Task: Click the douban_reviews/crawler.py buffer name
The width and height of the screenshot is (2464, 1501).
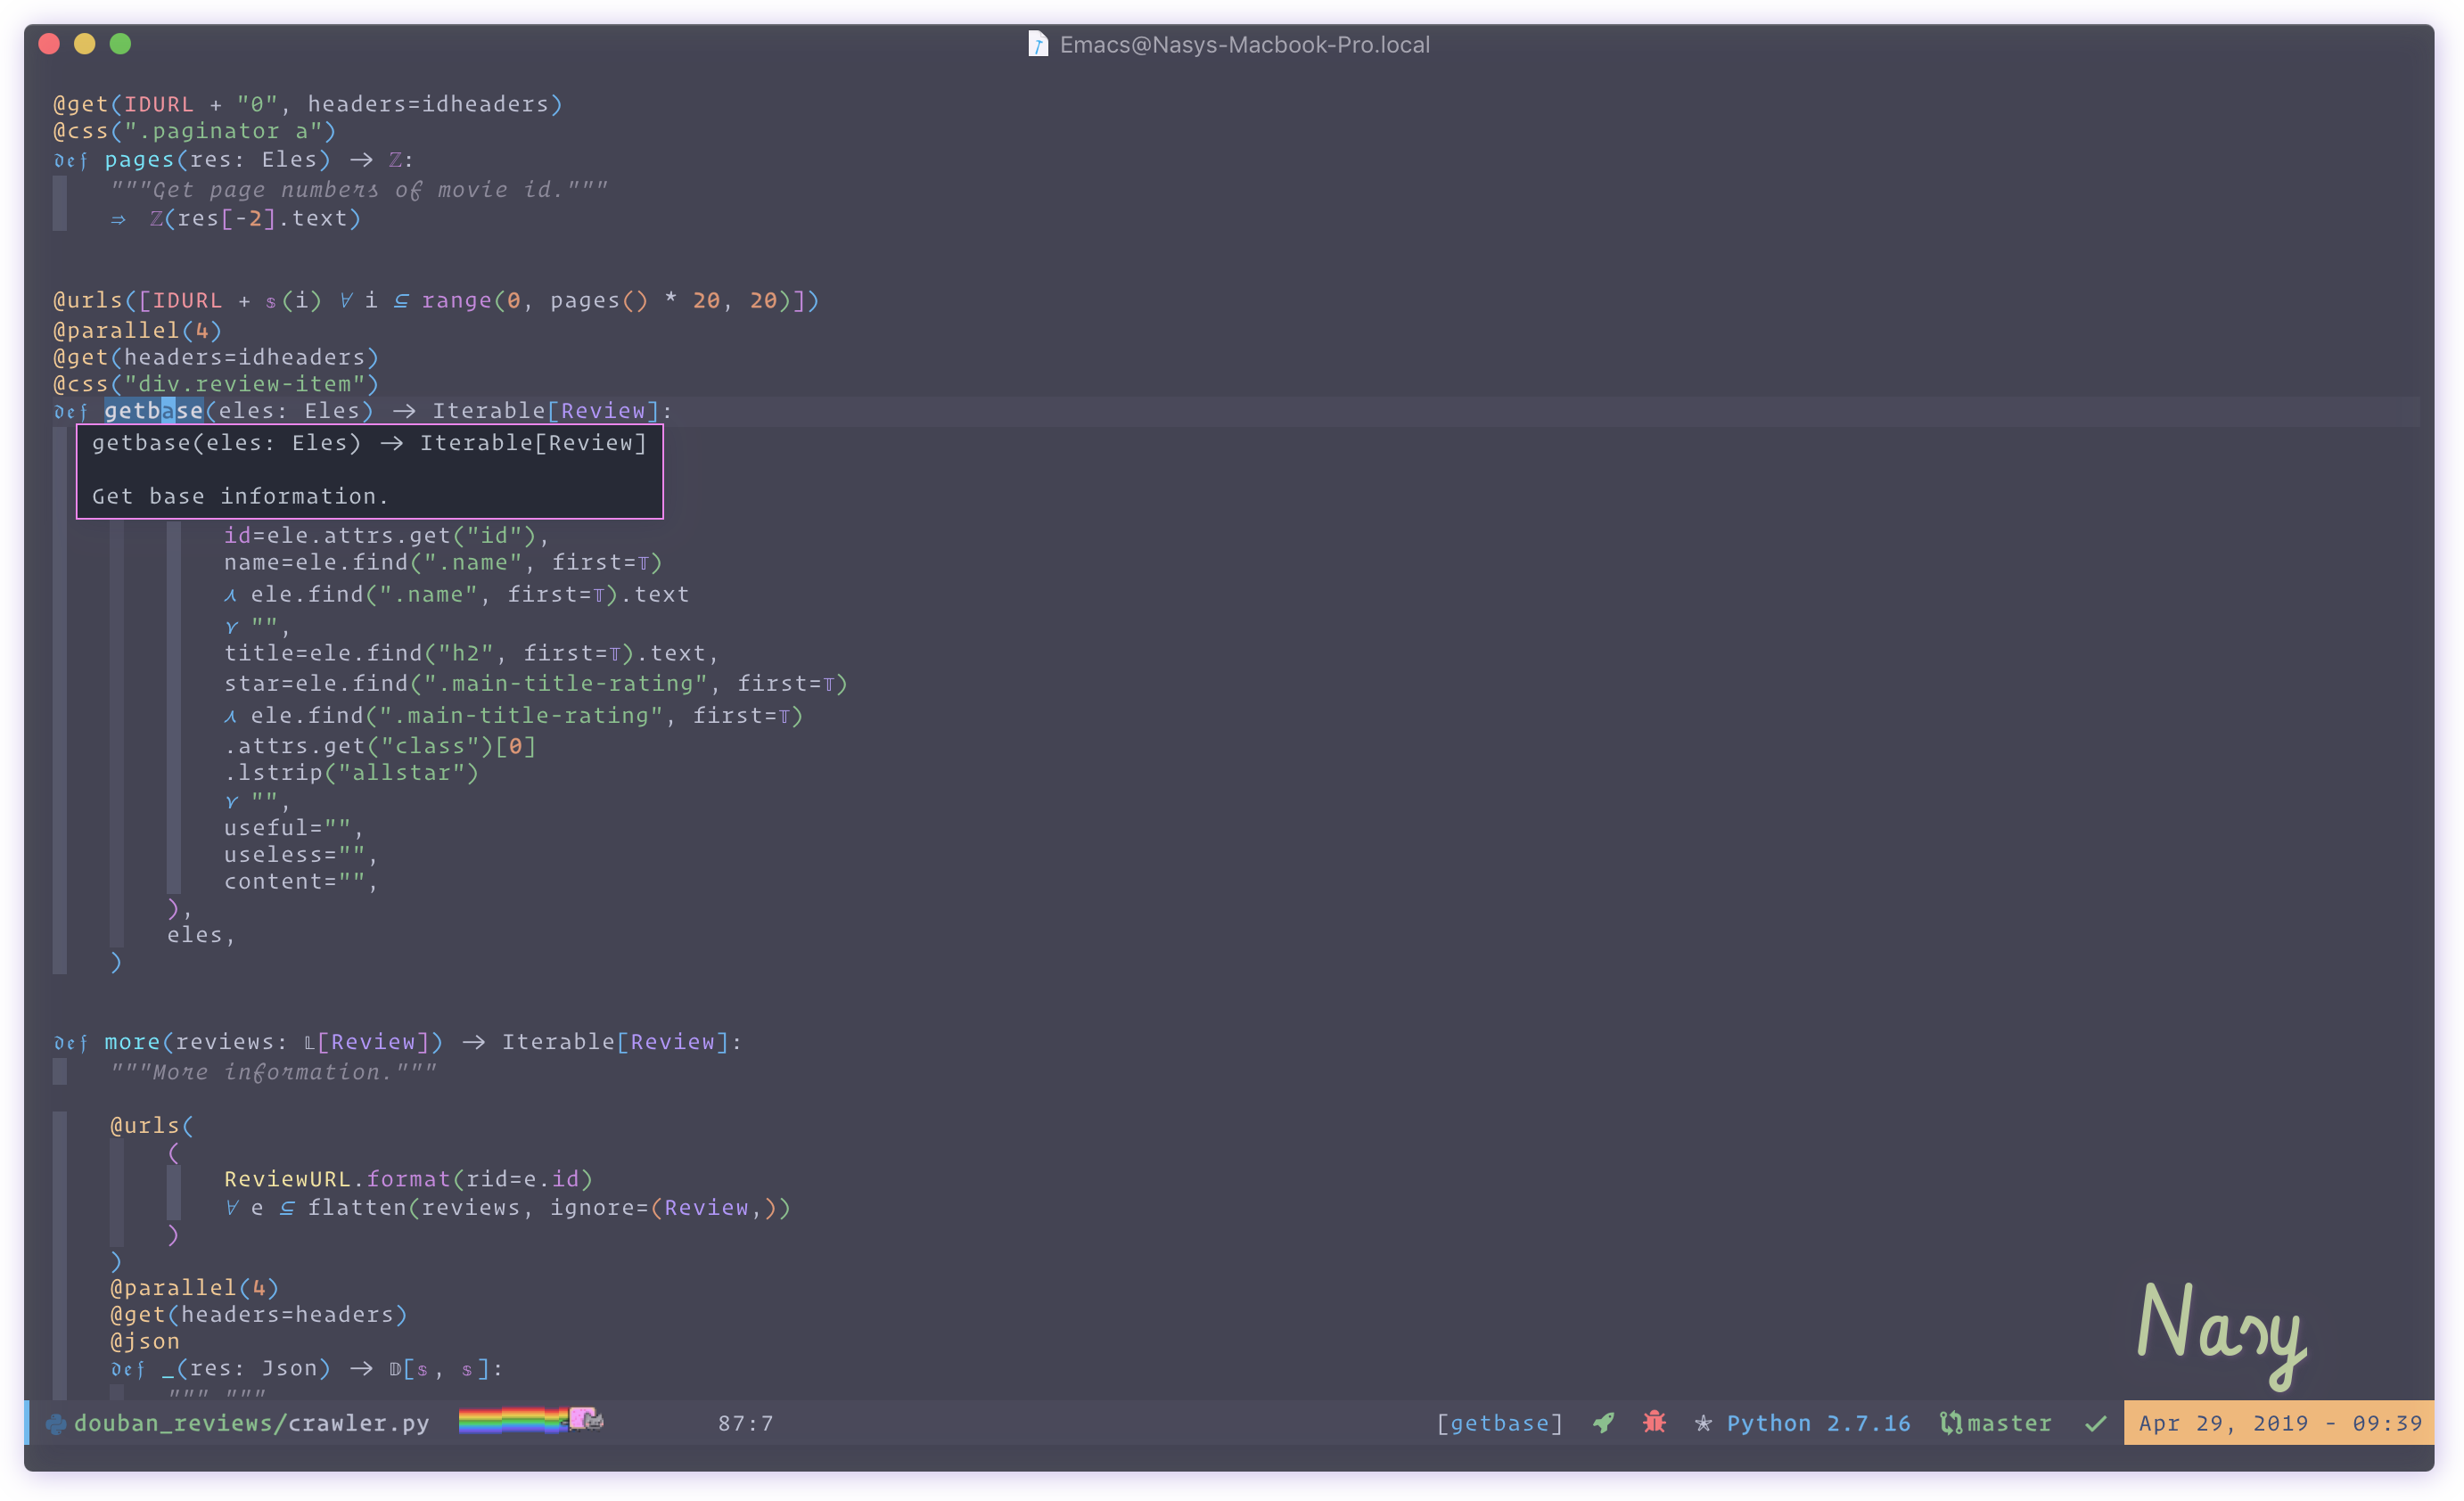Action: [251, 1423]
